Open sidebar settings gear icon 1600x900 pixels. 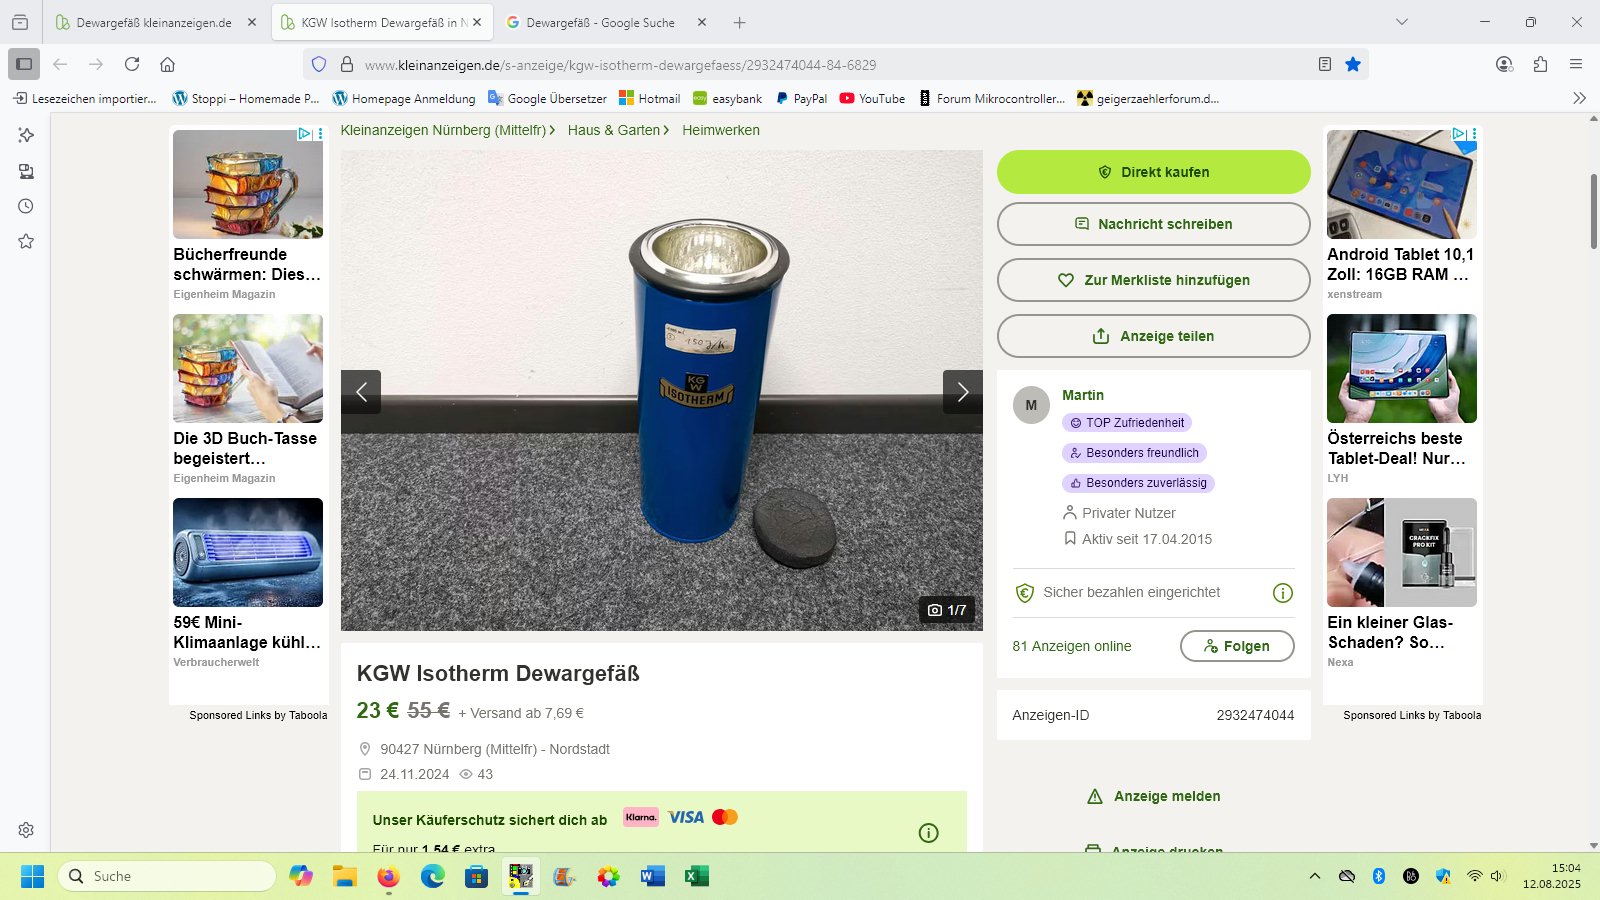(x=26, y=830)
